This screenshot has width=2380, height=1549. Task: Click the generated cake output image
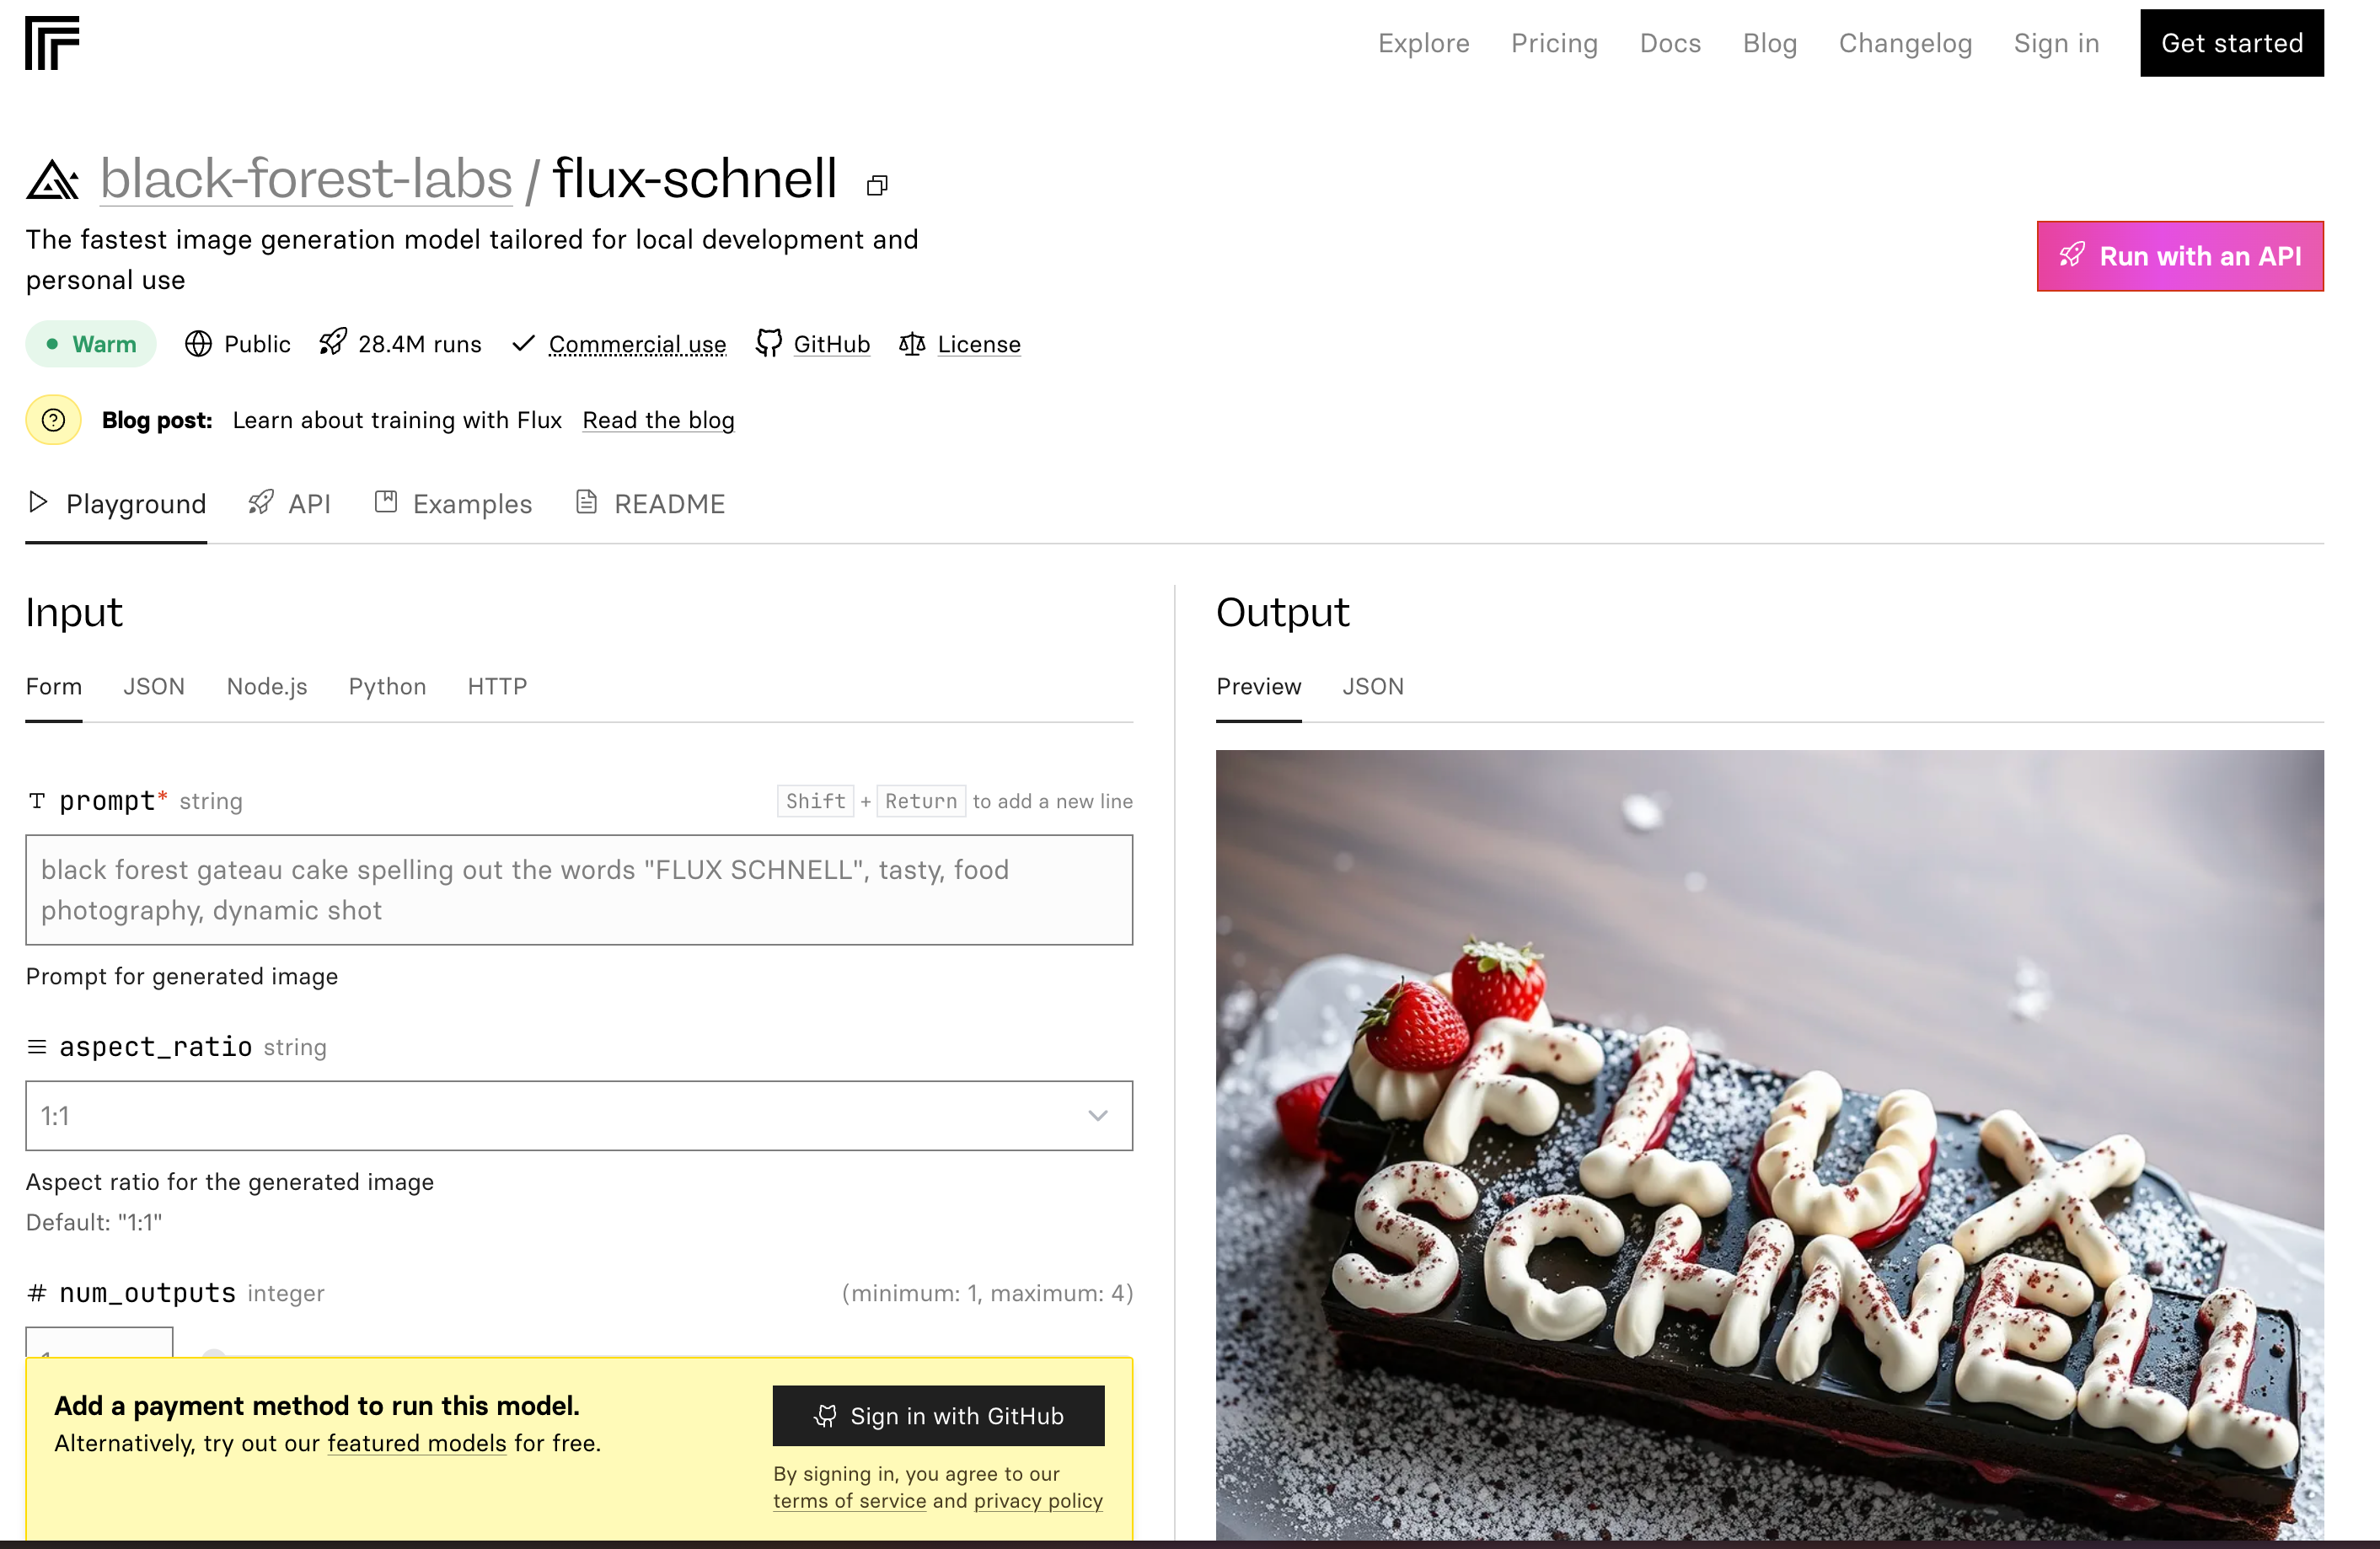click(x=1769, y=1145)
